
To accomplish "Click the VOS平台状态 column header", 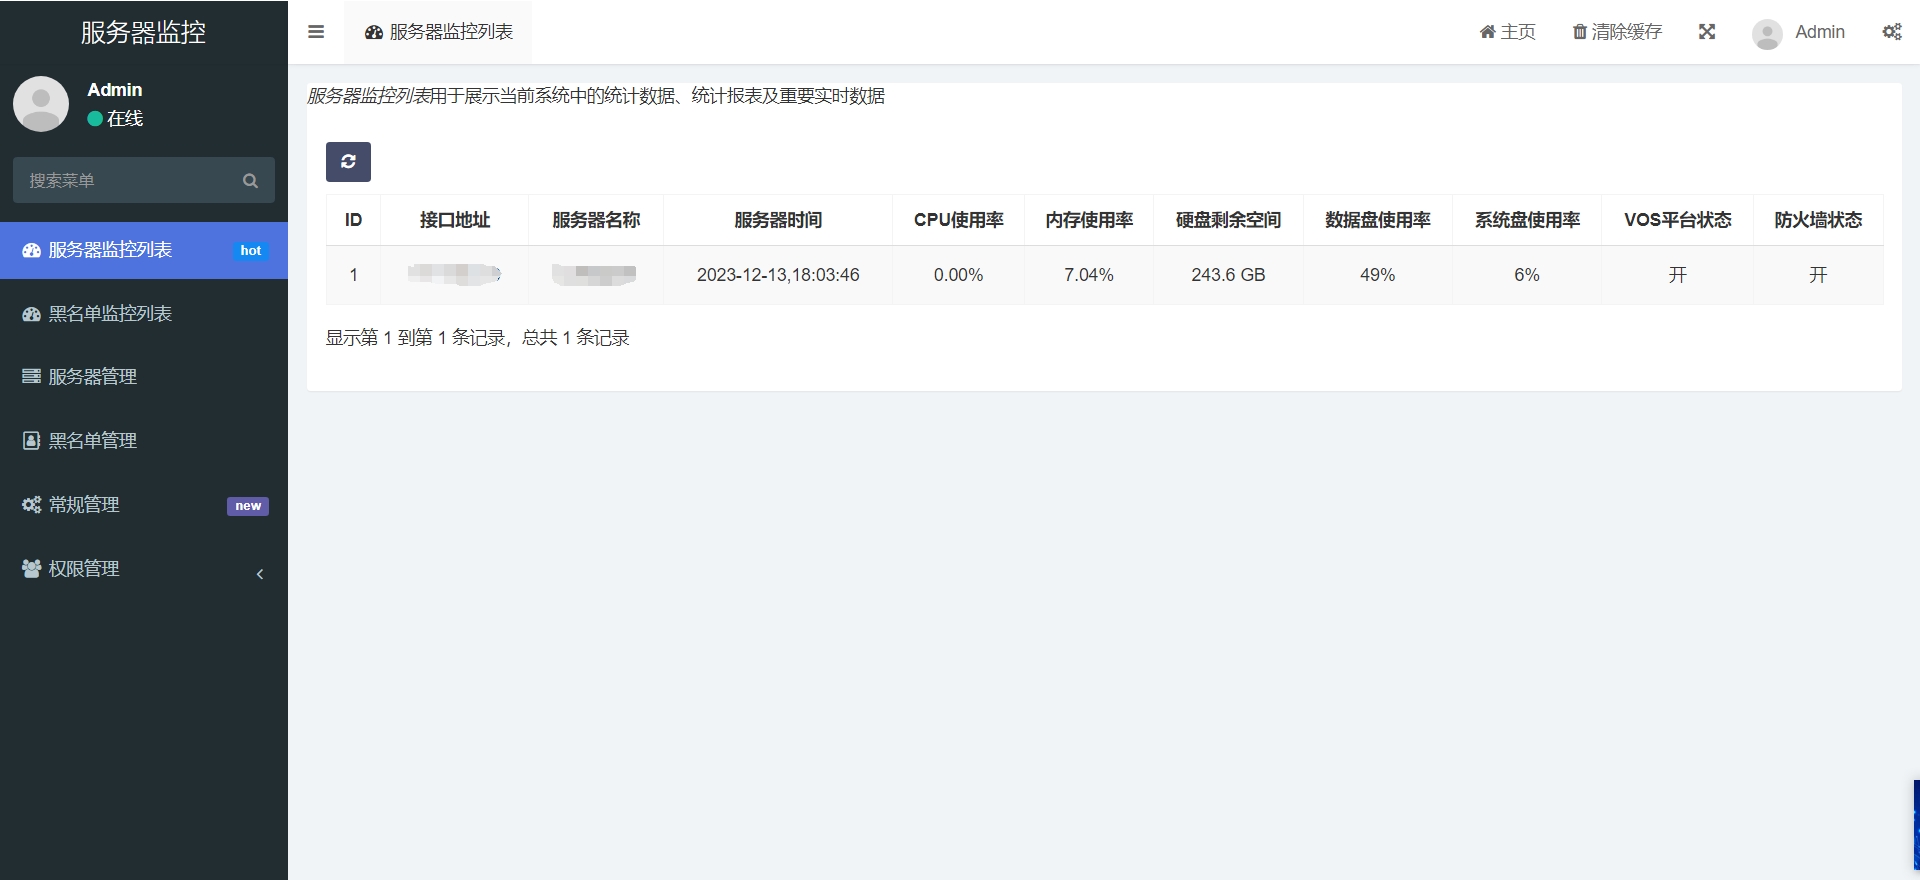I will click(1677, 220).
